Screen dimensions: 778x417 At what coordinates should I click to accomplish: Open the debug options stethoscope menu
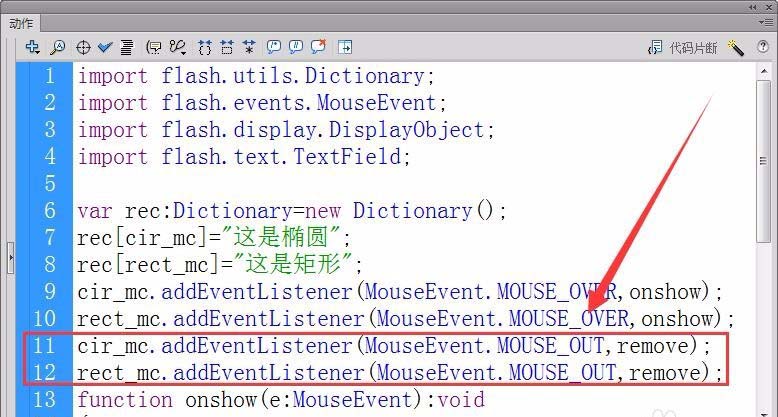177,48
